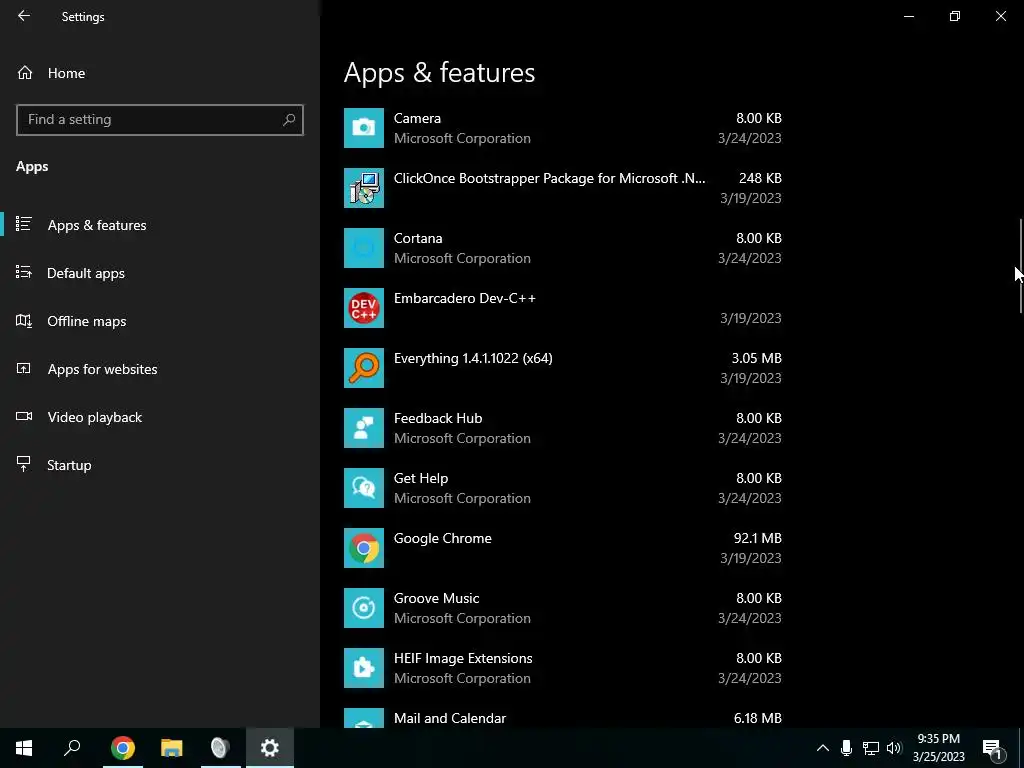
Task: Click the Get Help app icon
Action: (364, 488)
